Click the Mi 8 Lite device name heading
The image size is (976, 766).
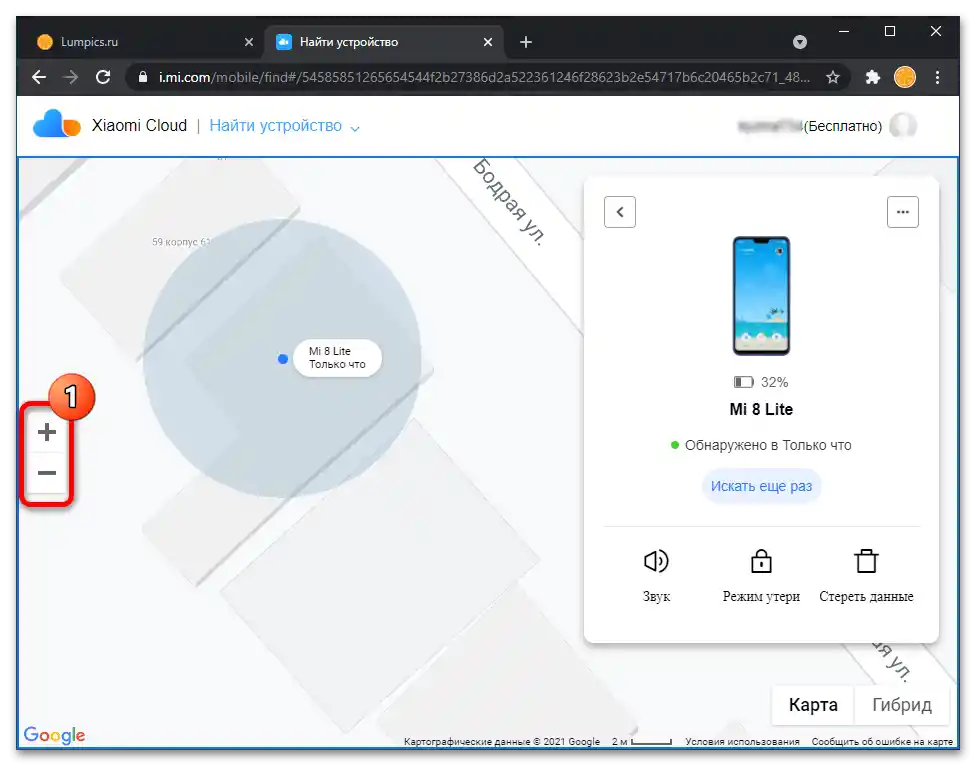[x=761, y=409]
